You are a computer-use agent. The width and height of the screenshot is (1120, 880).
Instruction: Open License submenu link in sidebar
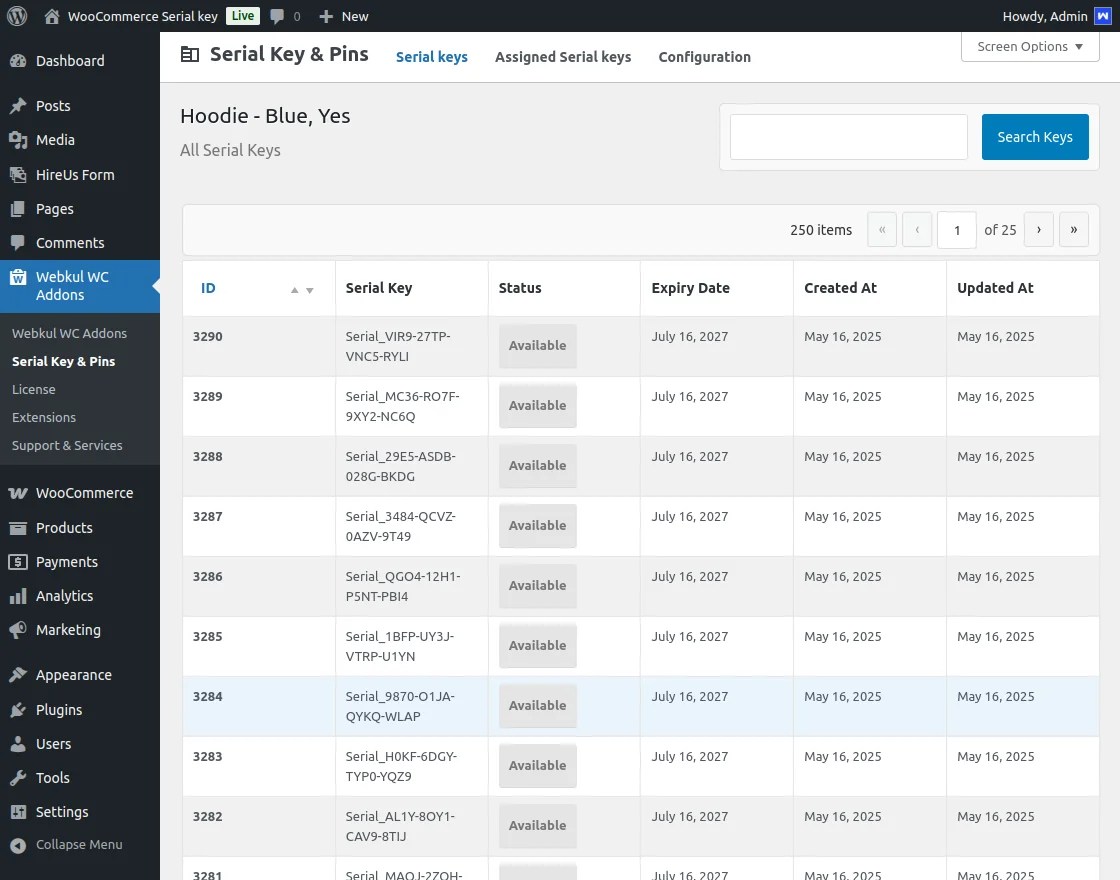(34, 390)
